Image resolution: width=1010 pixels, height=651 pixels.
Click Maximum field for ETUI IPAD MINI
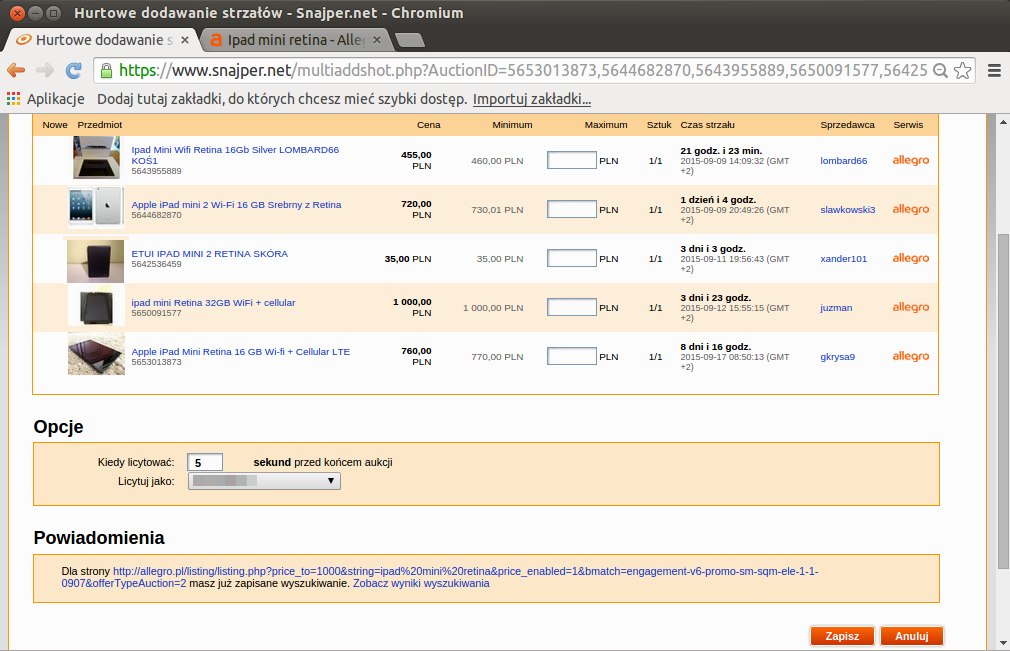[x=572, y=258]
